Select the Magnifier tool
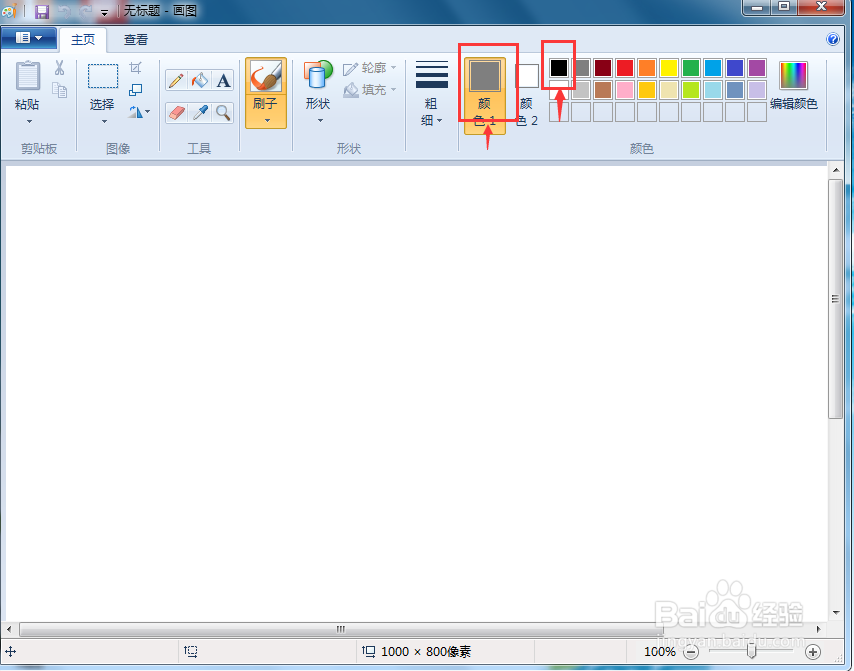 pos(223,113)
